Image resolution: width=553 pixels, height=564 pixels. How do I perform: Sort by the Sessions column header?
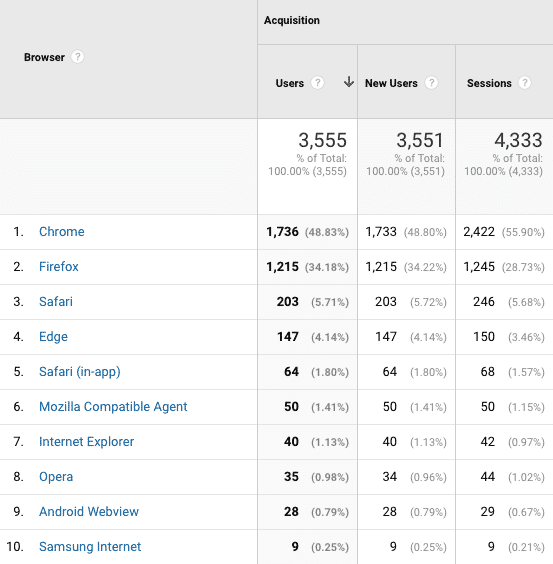pos(489,83)
